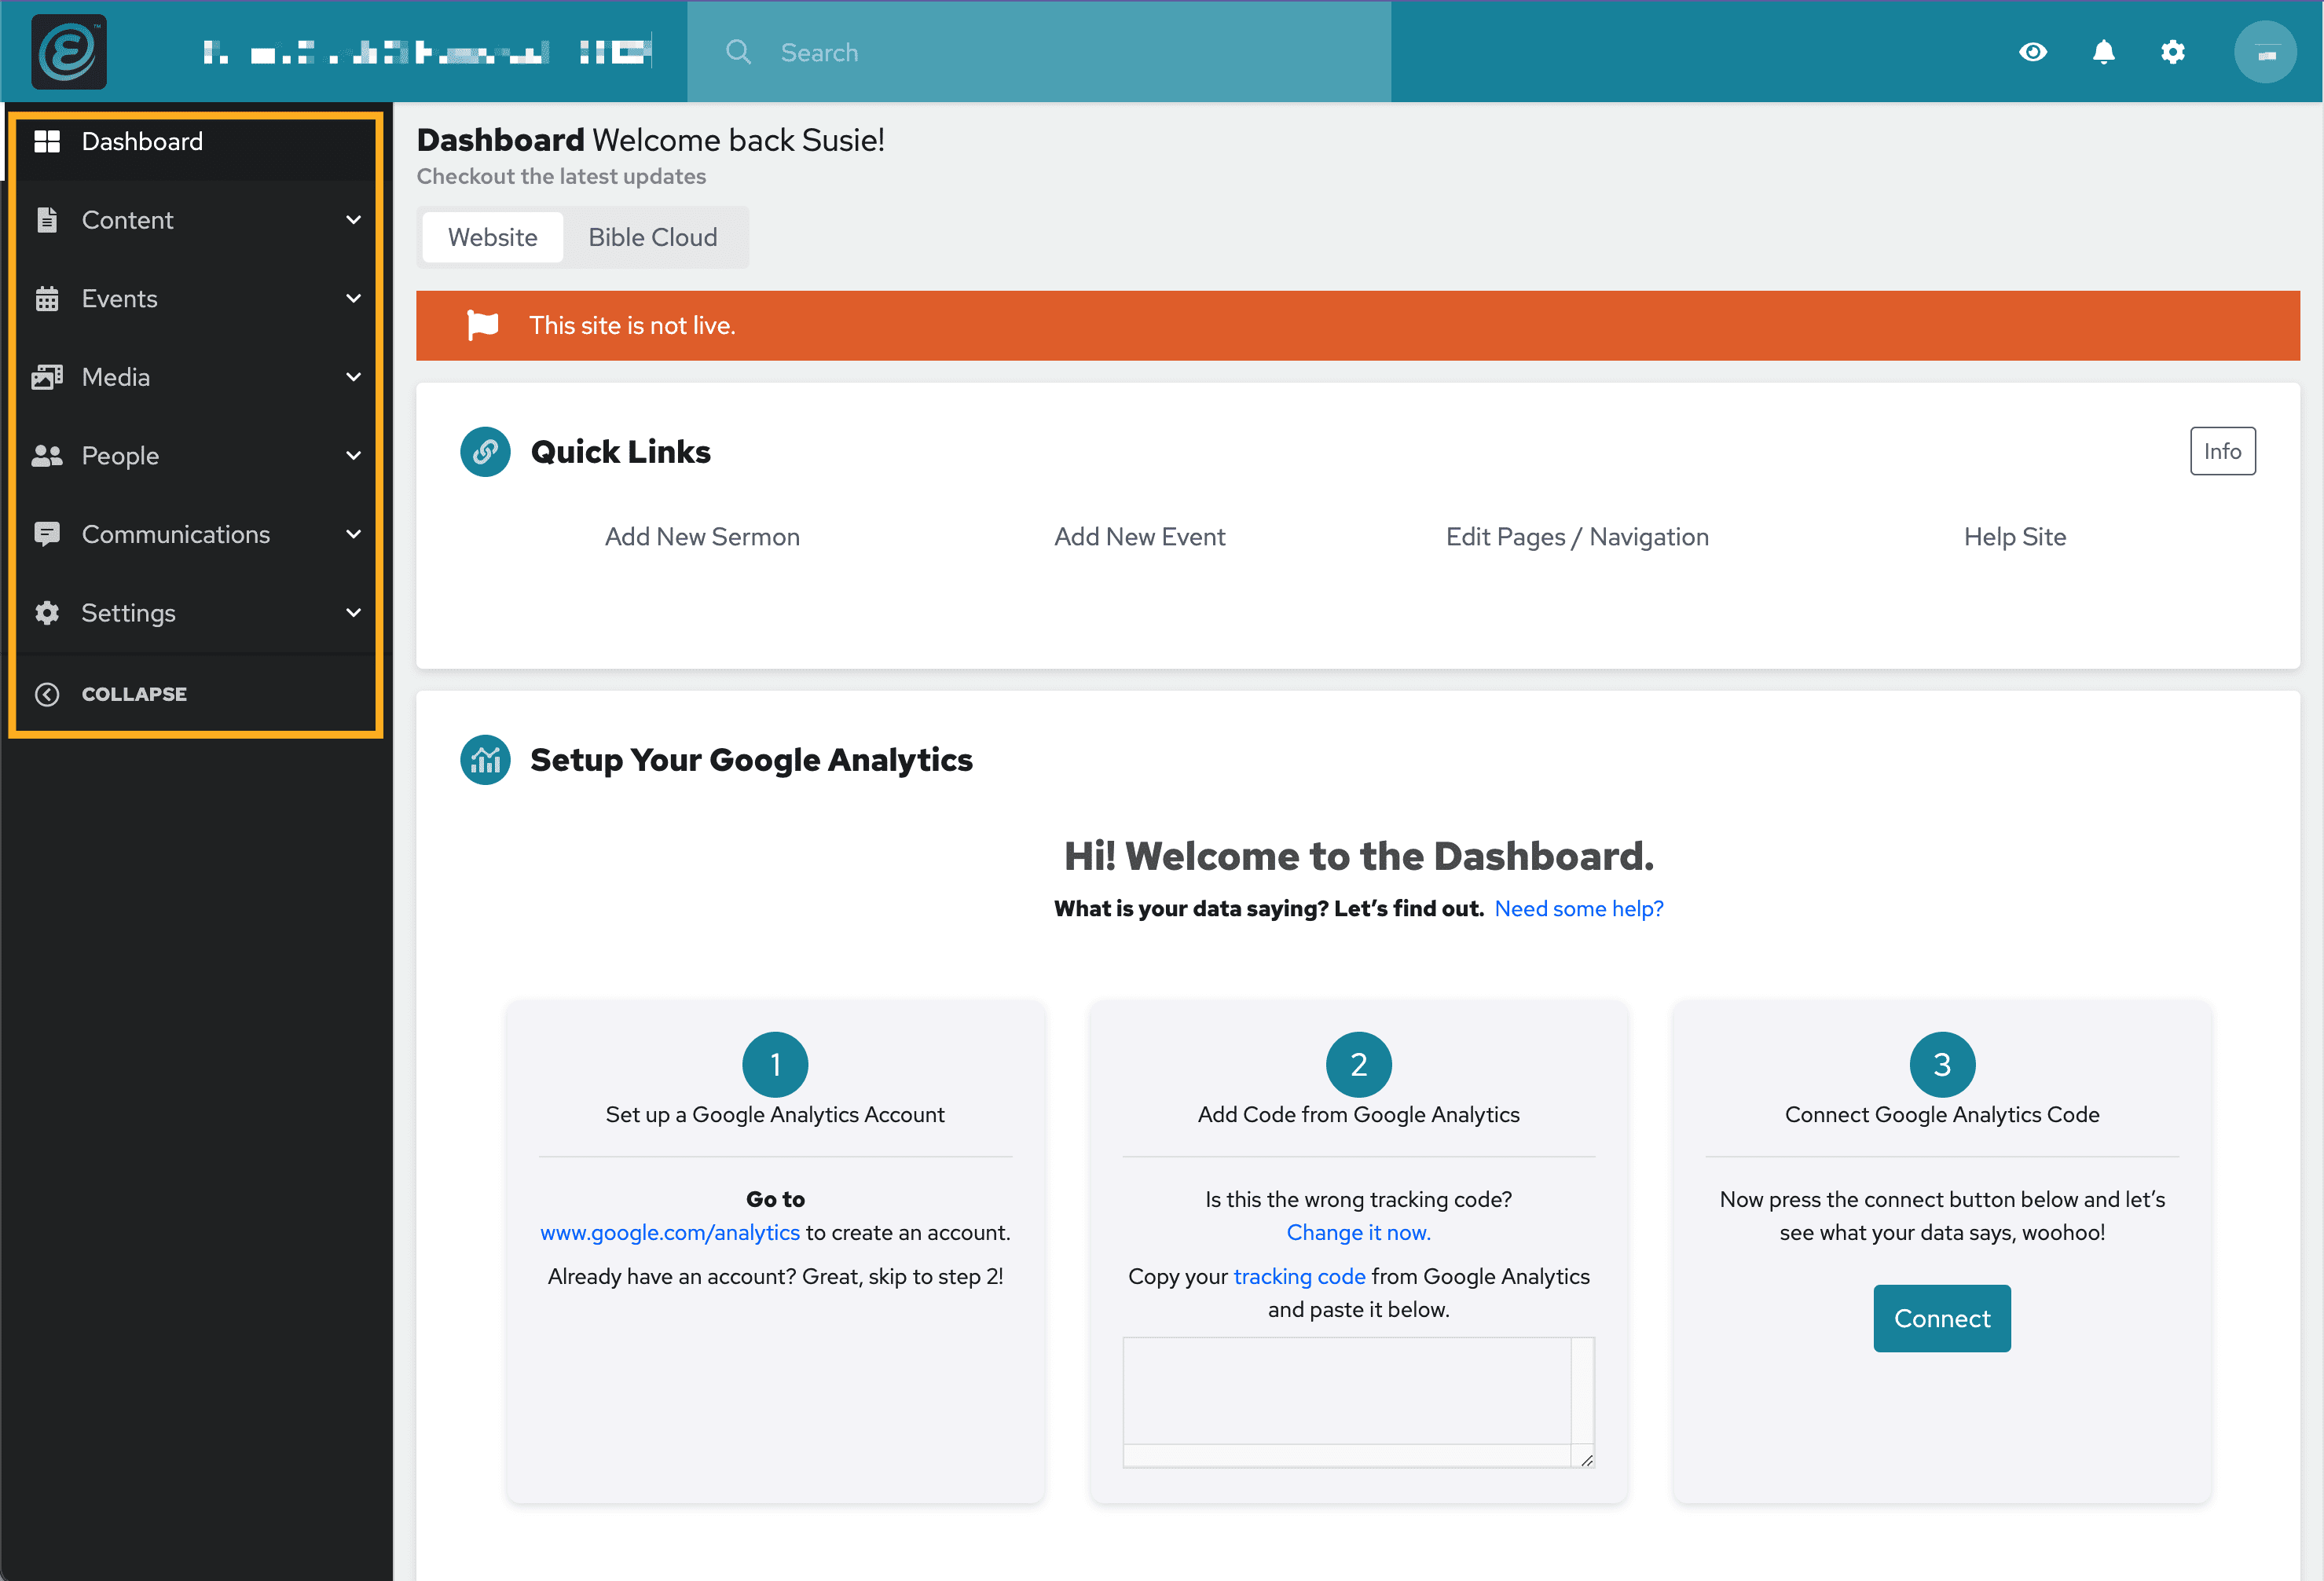Collapse the sidebar via COLLAPSE label
The width and height of the screenshot is (2324, 1581).
coord(134,694)
